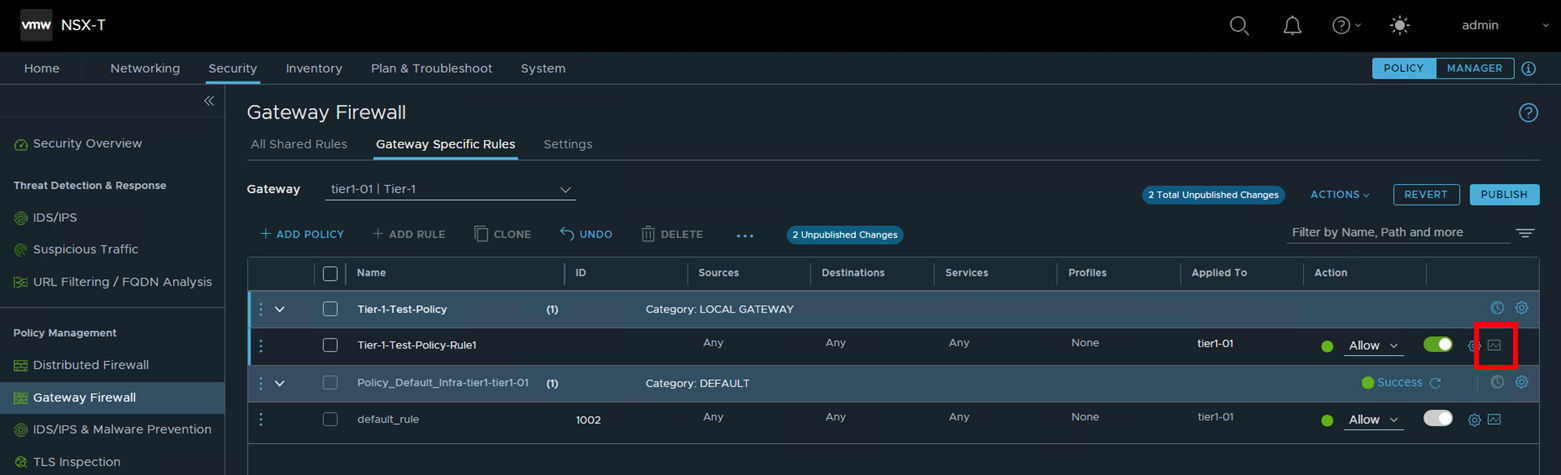Switch to Manager mode
Image resolution: width=1561 pixels, height=475 pixels.
click(x=1475, y=68)
